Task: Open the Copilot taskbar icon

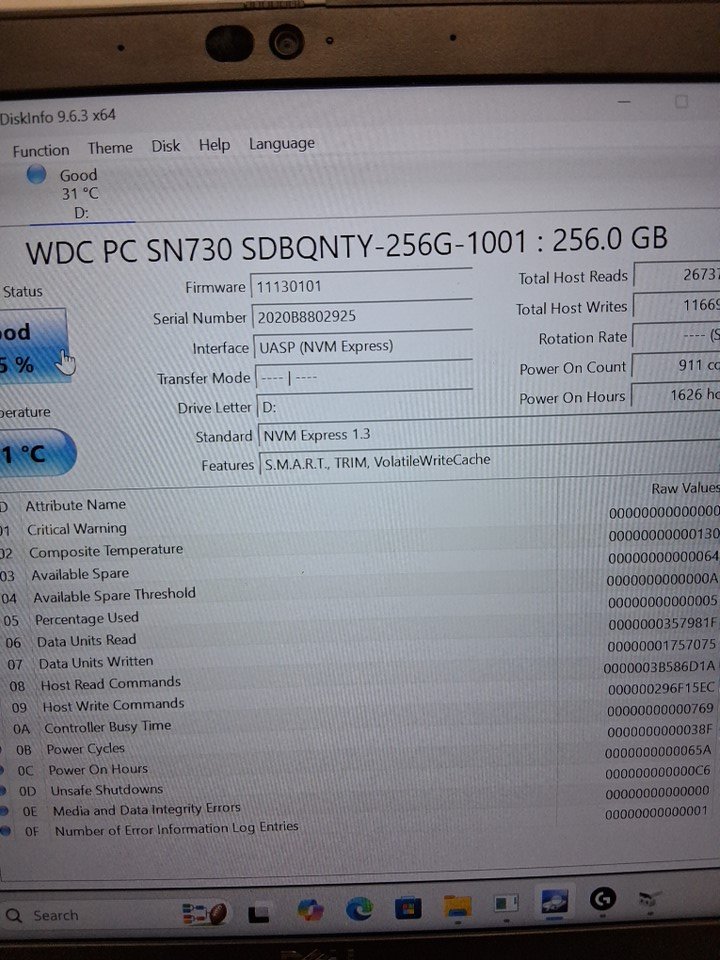Action: (x=310, y=910)
